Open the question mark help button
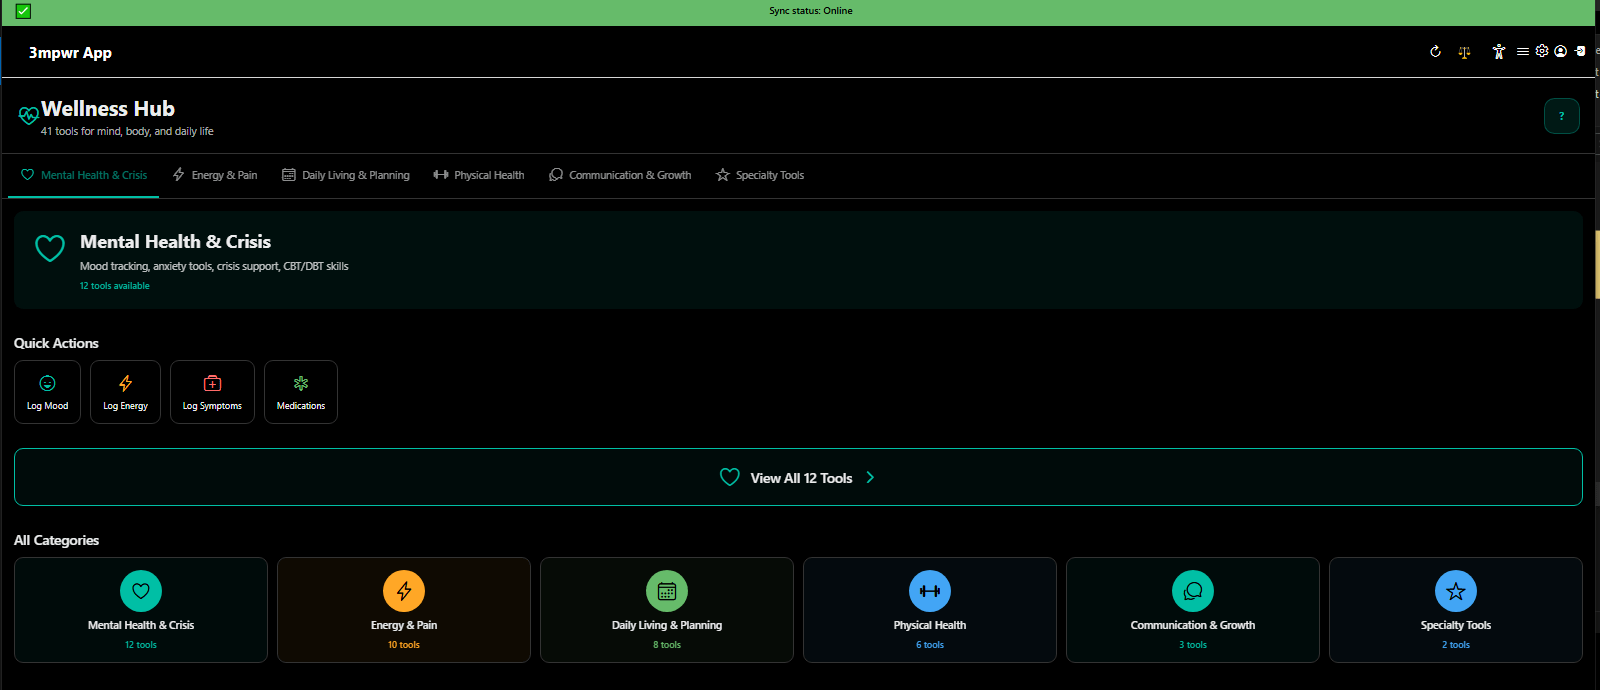 pos(1561,116)
